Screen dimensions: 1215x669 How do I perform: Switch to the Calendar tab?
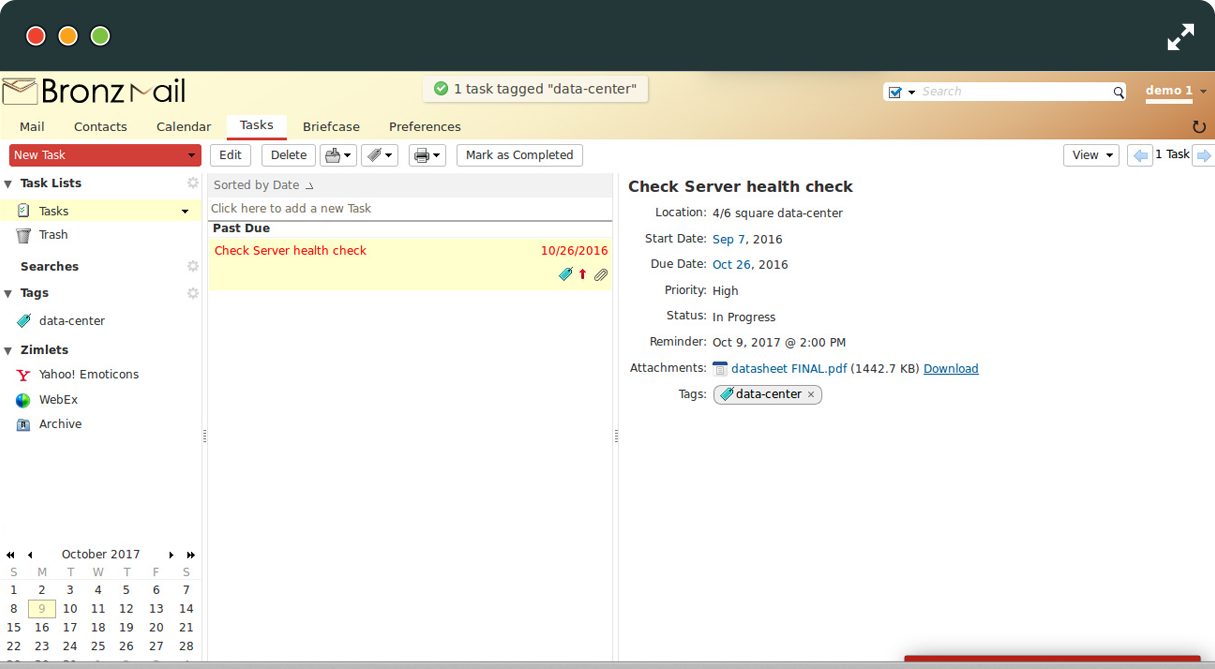tap(183, 127)
